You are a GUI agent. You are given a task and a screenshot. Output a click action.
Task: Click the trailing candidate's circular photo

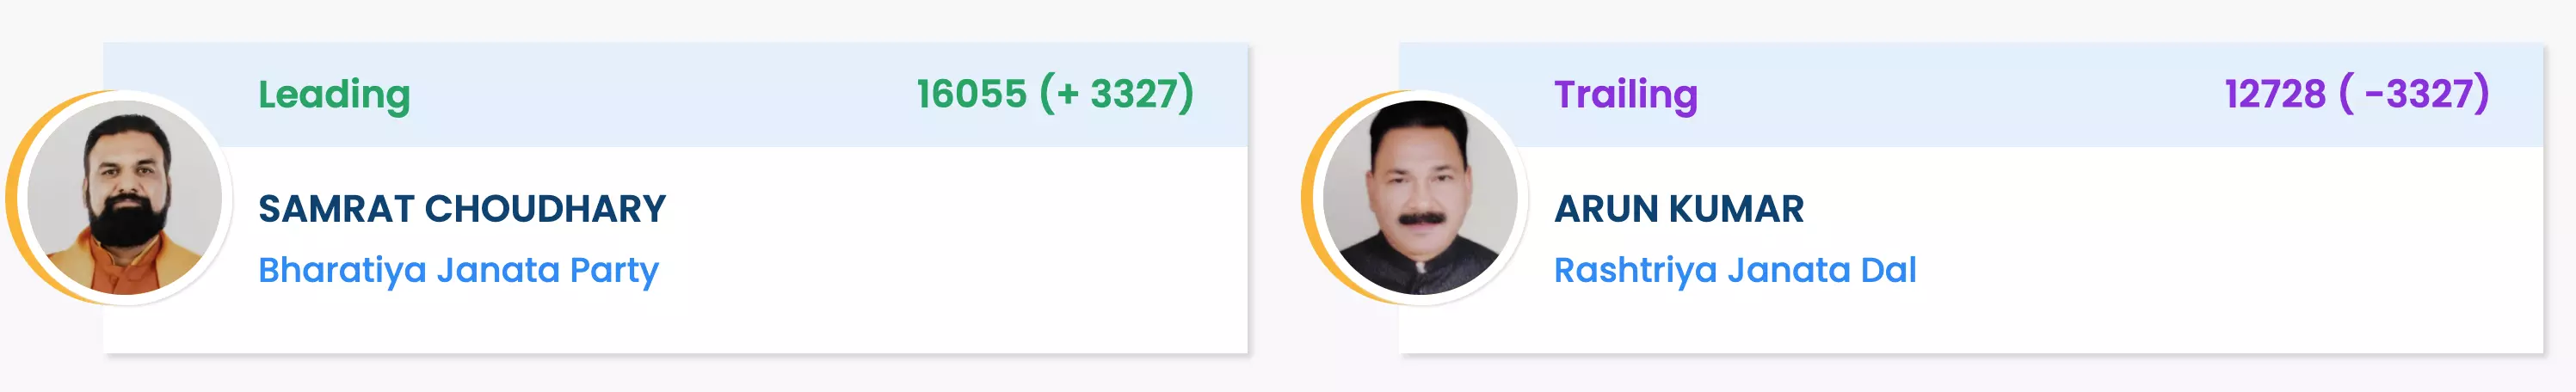point(1420,197)
